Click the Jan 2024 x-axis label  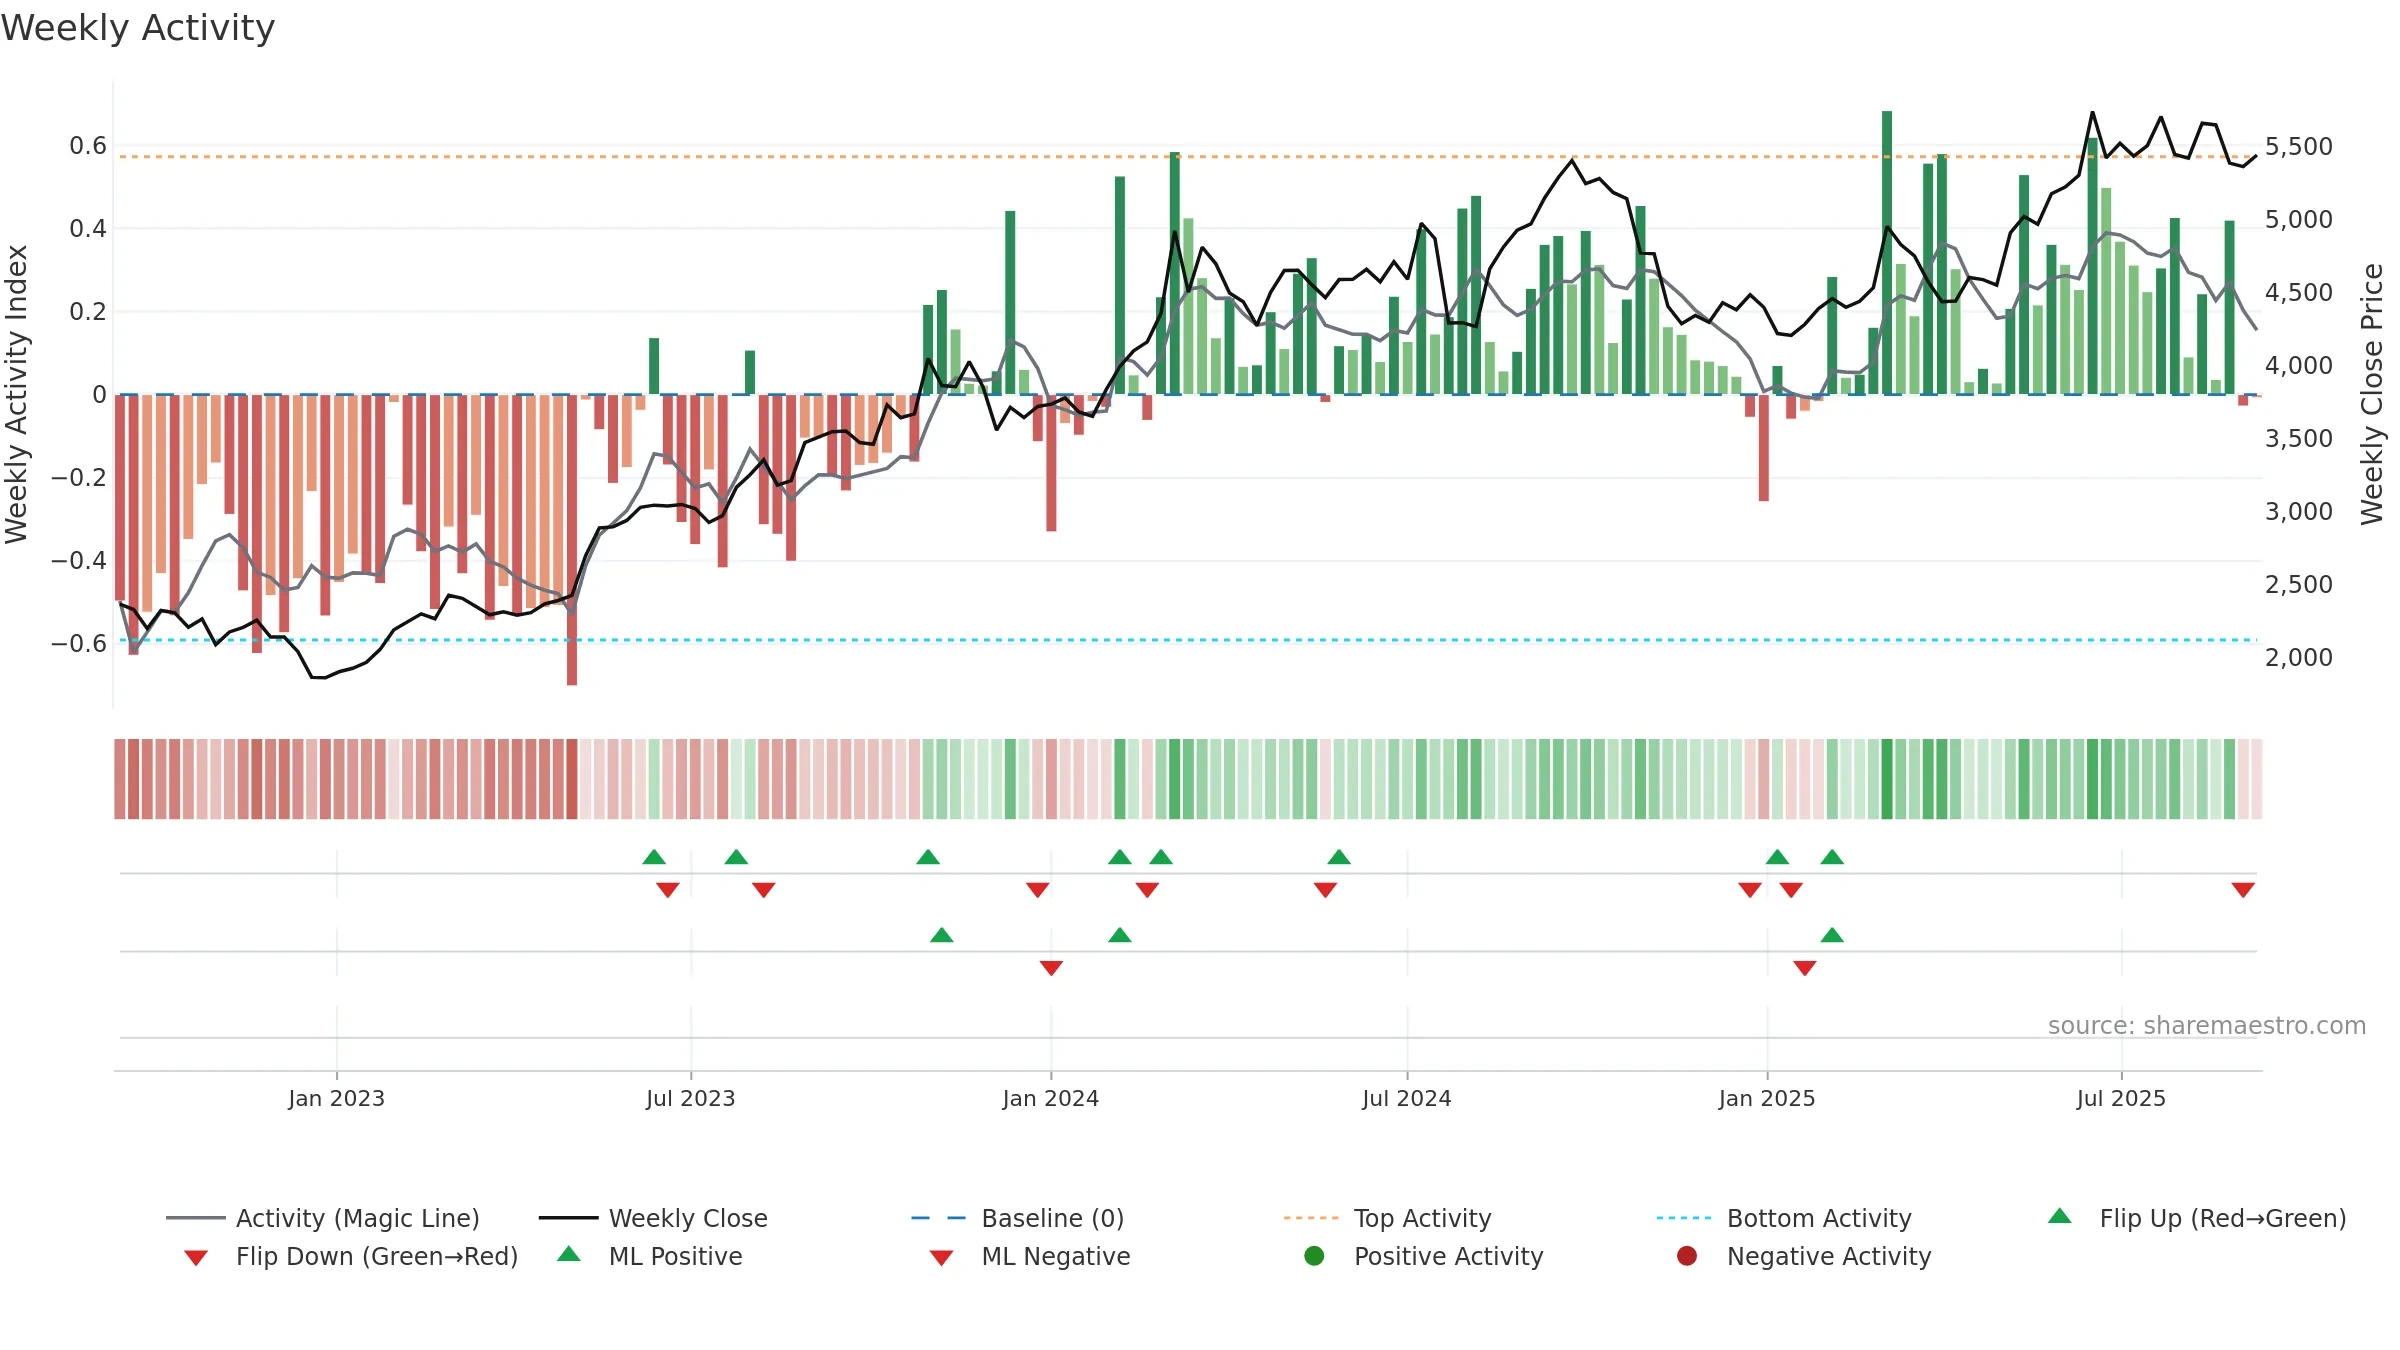pos(1050,1098)
